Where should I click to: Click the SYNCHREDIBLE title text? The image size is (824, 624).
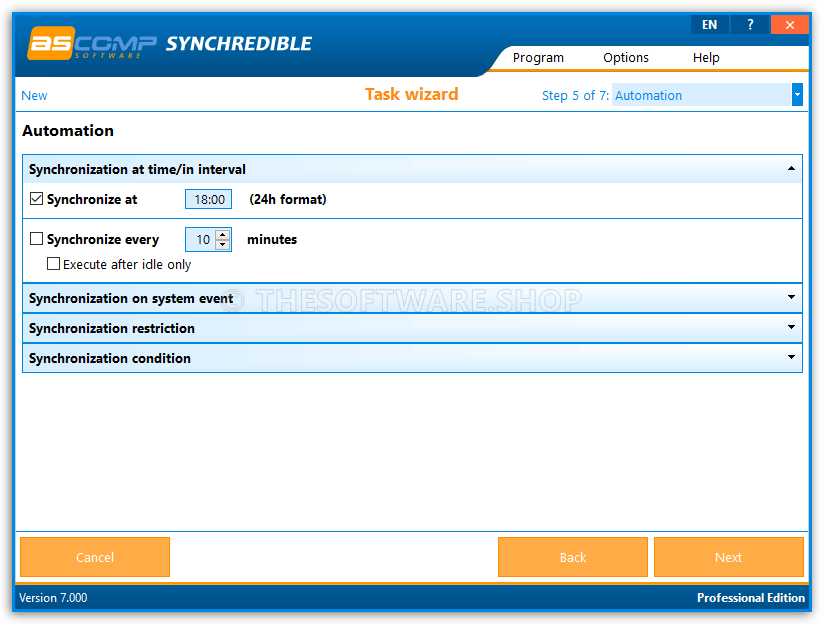click(239, 44)
